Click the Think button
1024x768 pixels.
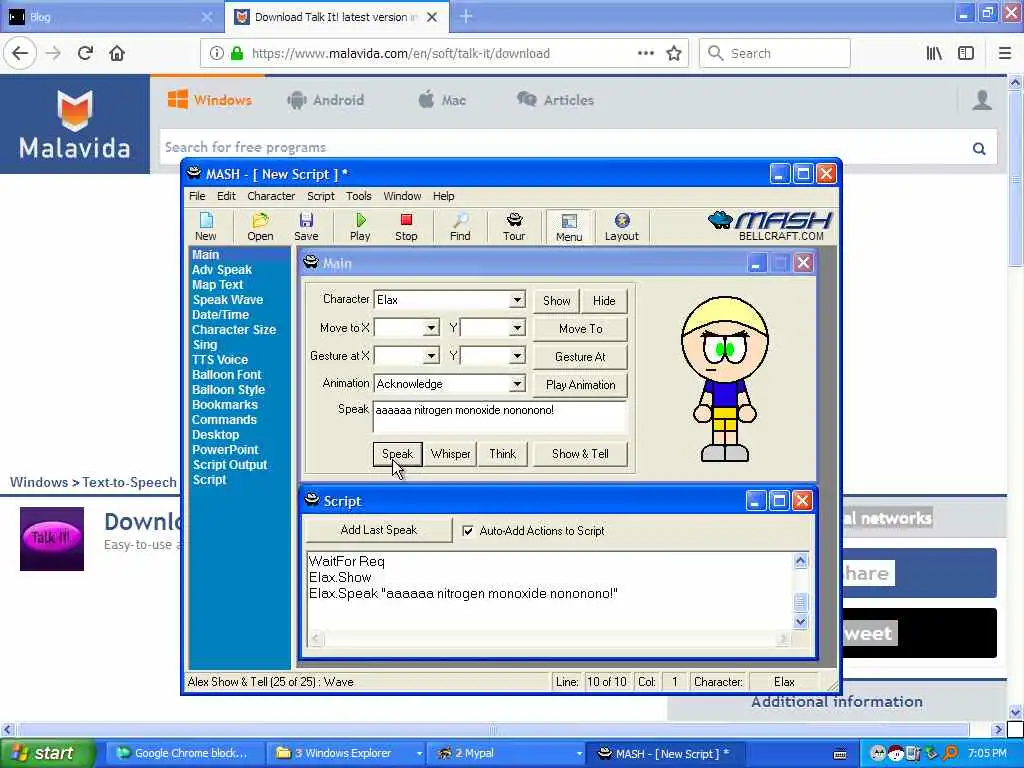[x=502, y=454]
